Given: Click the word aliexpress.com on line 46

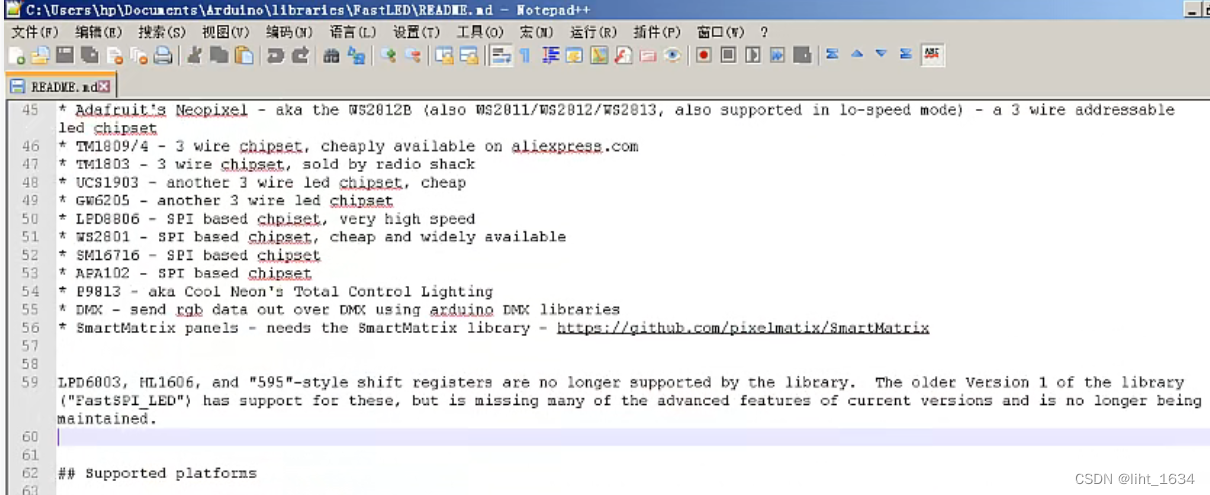Looking at the screenshot, I should [x=575, y=147].
